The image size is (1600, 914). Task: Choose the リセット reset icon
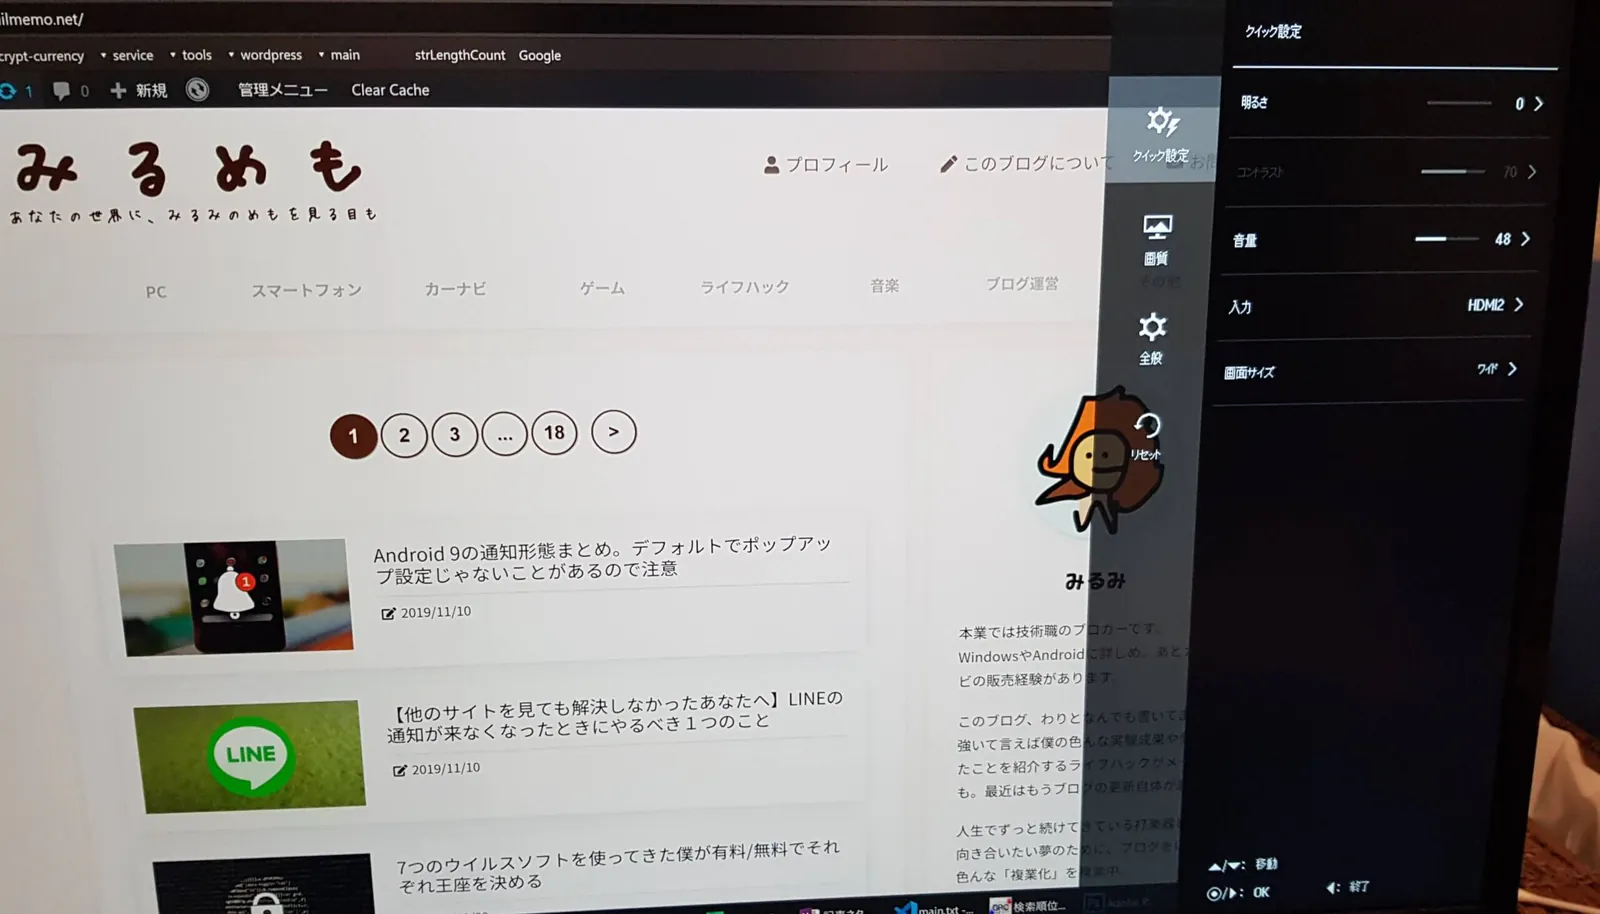(x=1147, y=436)
